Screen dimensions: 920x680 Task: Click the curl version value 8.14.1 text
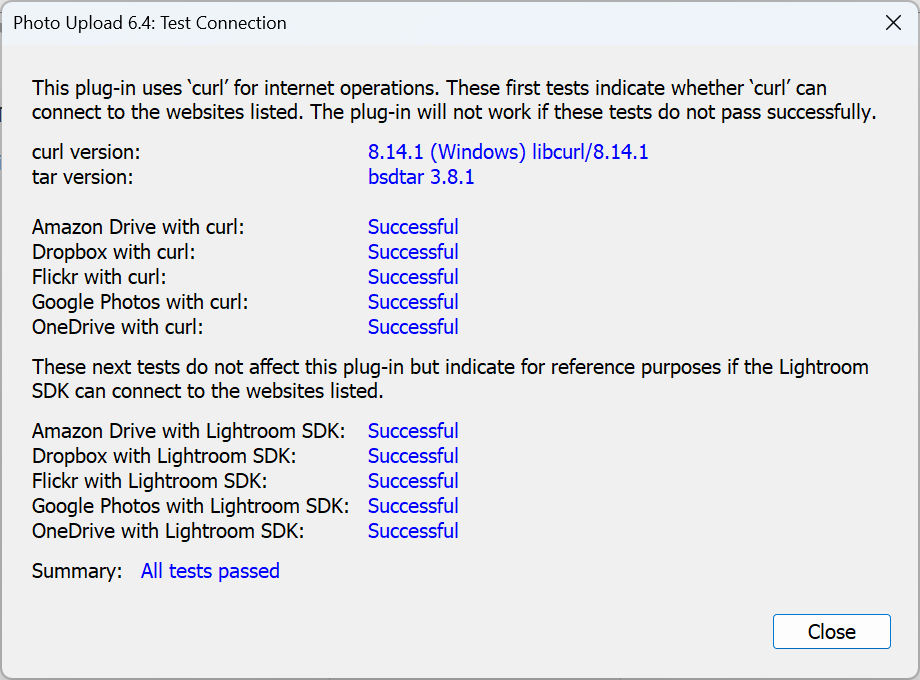pos(508,153)
